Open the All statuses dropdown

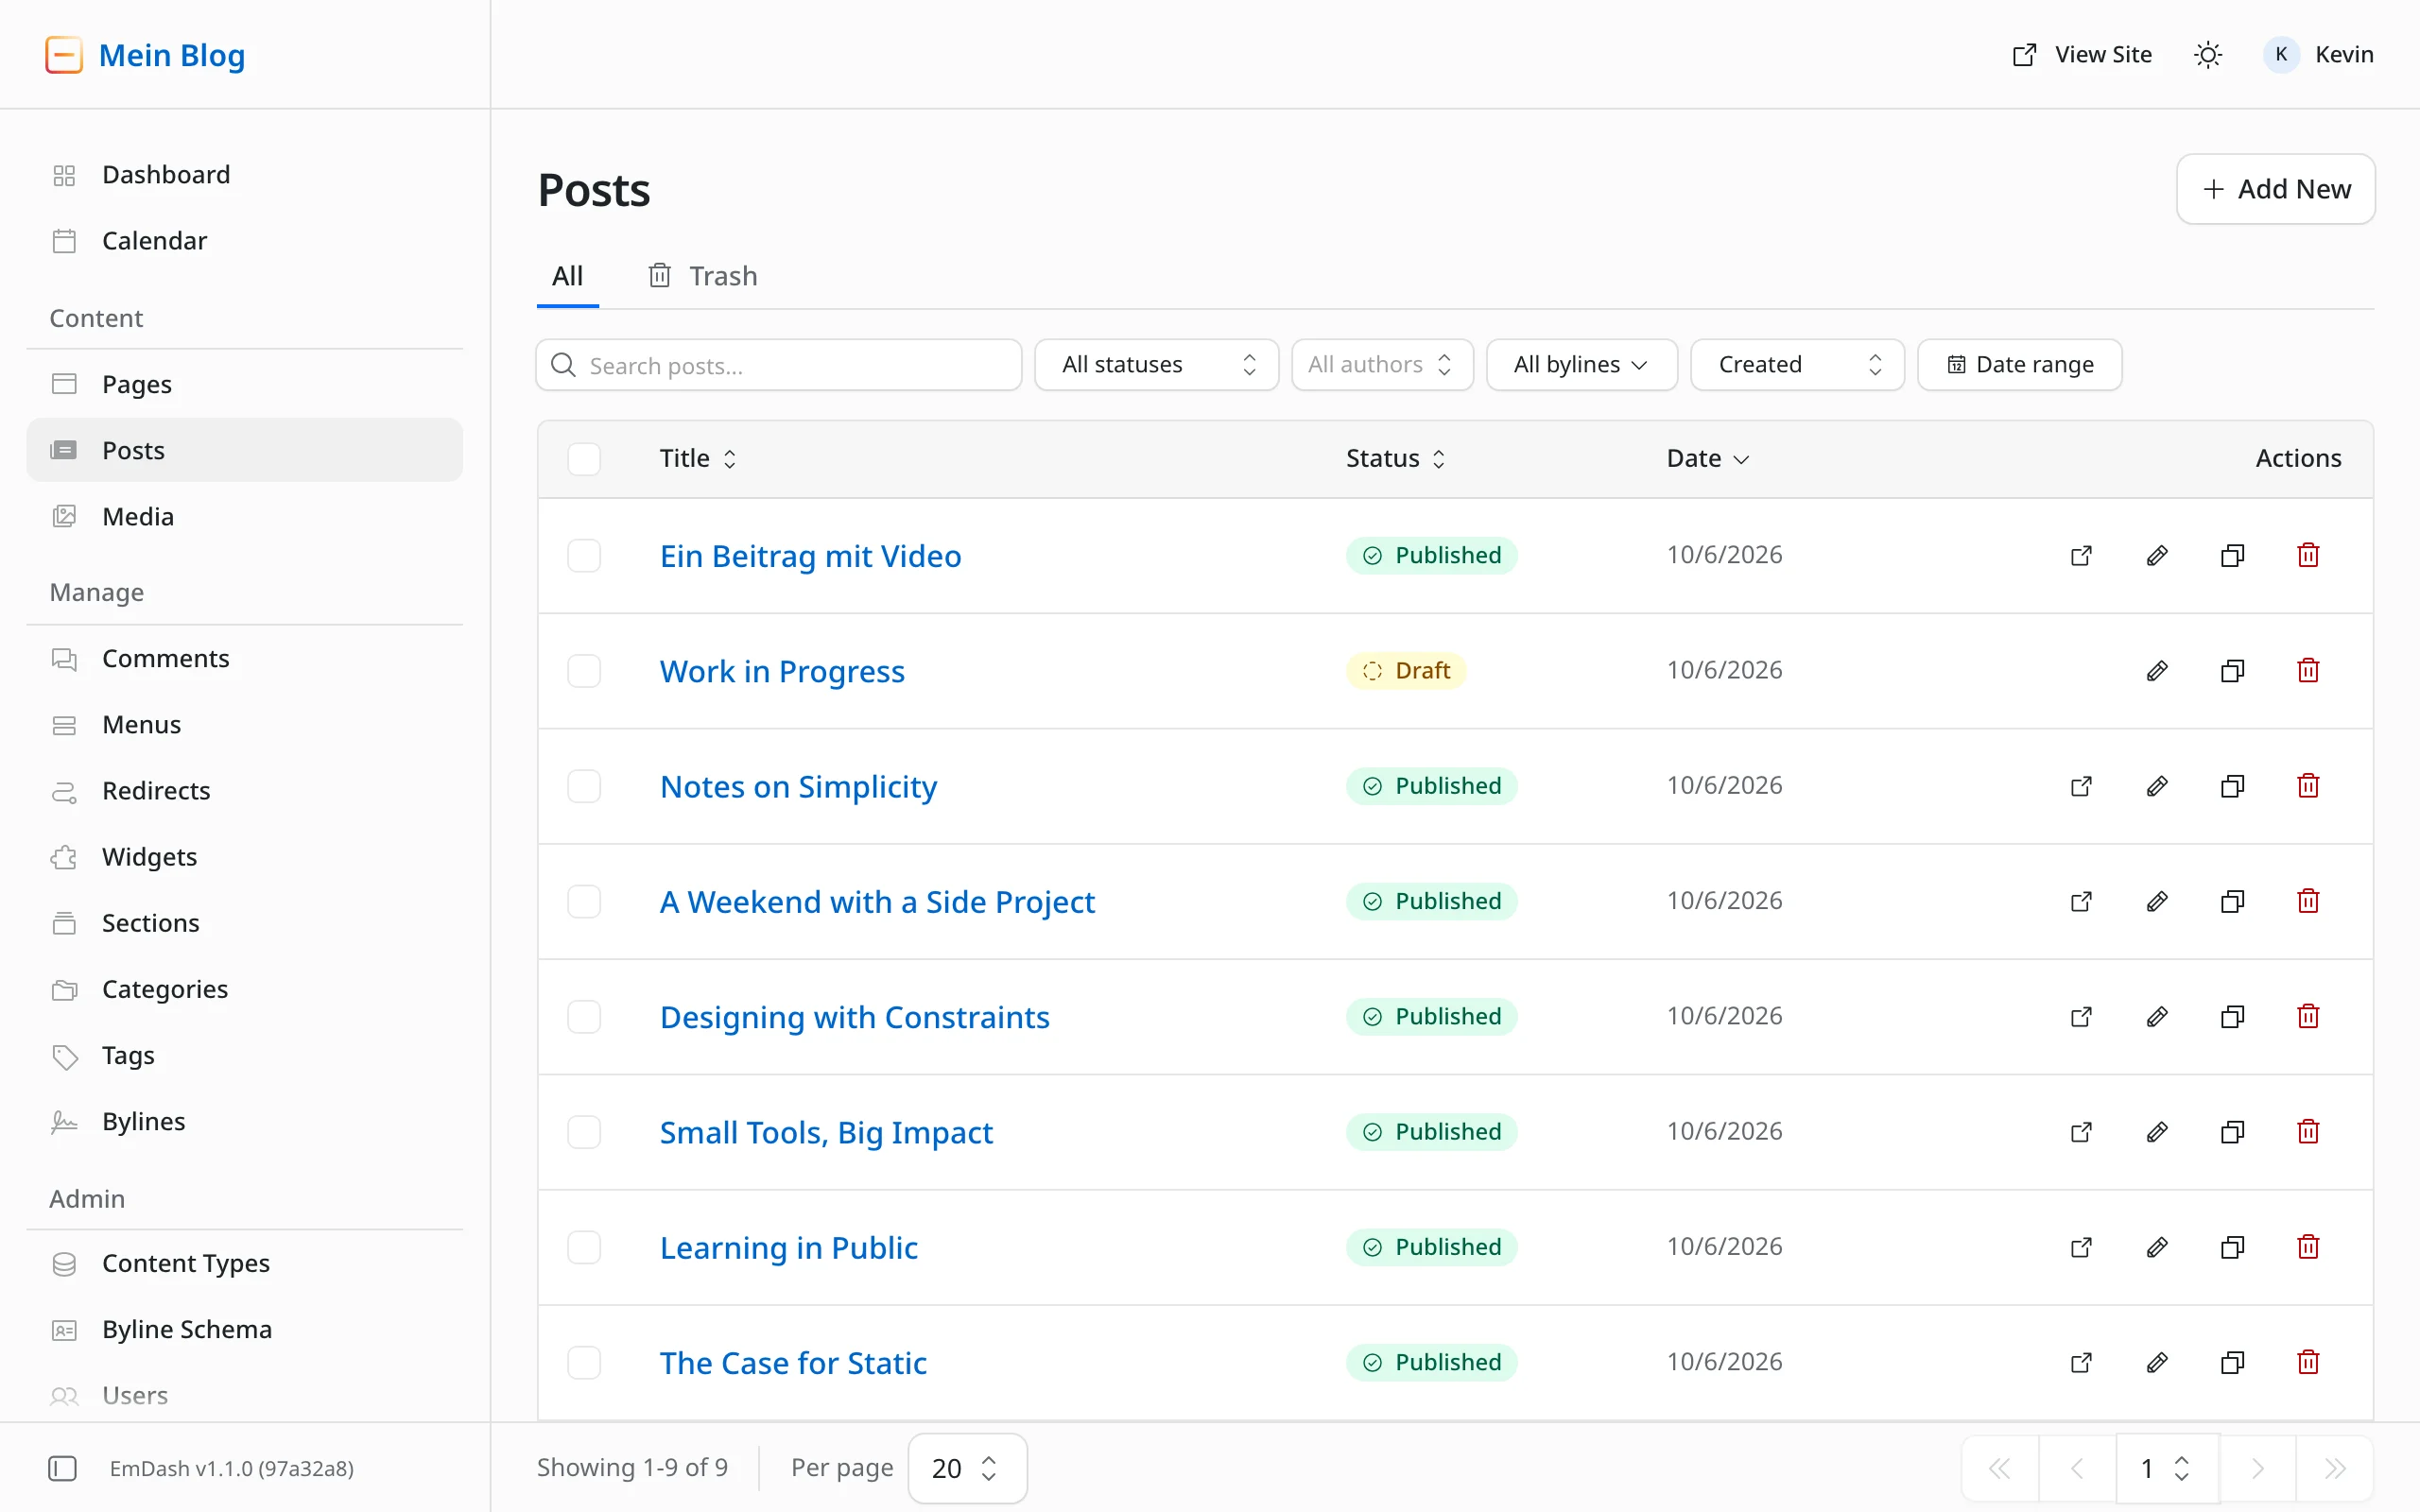click(x=1156, y=365)
